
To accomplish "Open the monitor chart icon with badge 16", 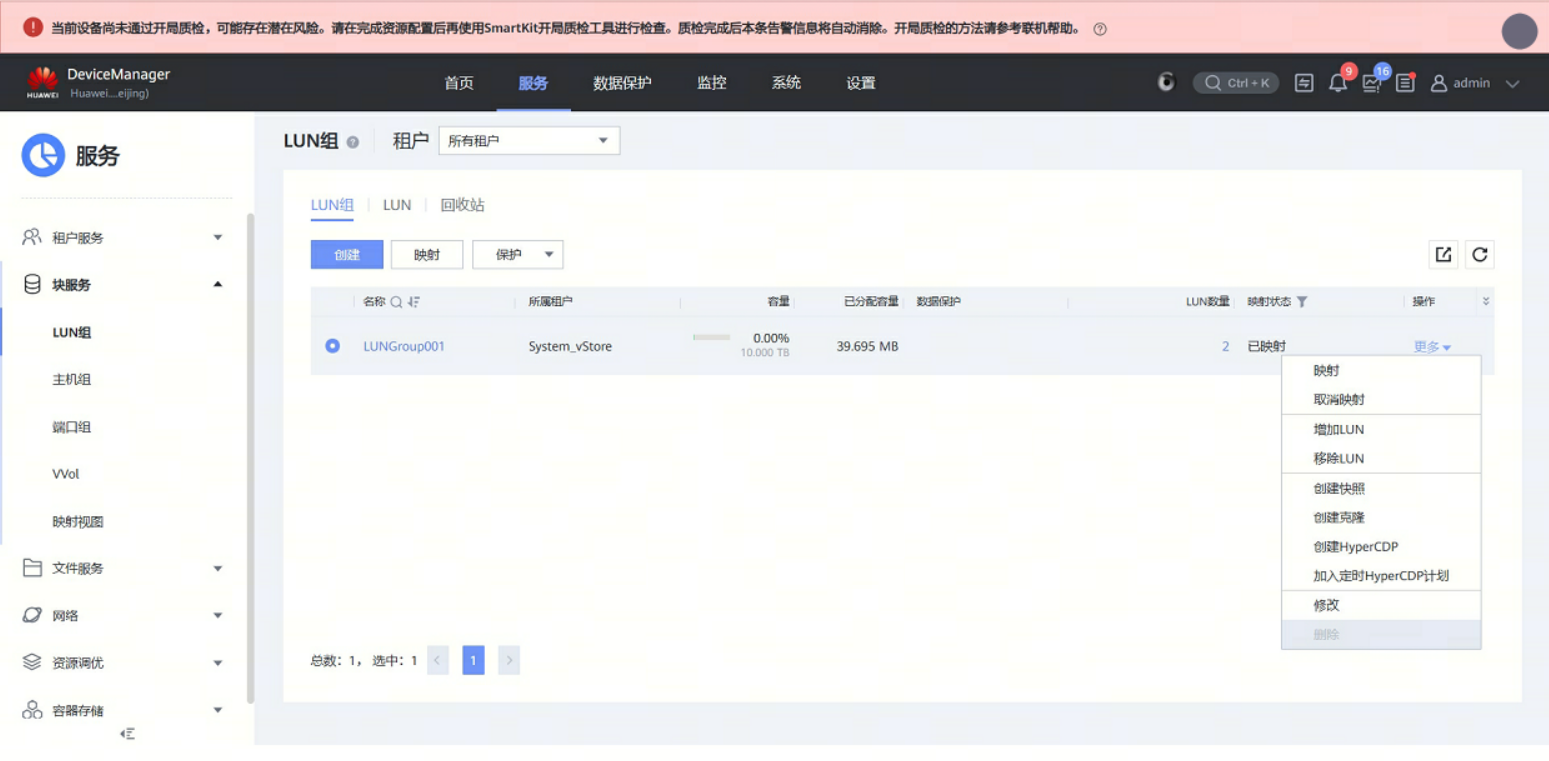I will pos(1372,83).
